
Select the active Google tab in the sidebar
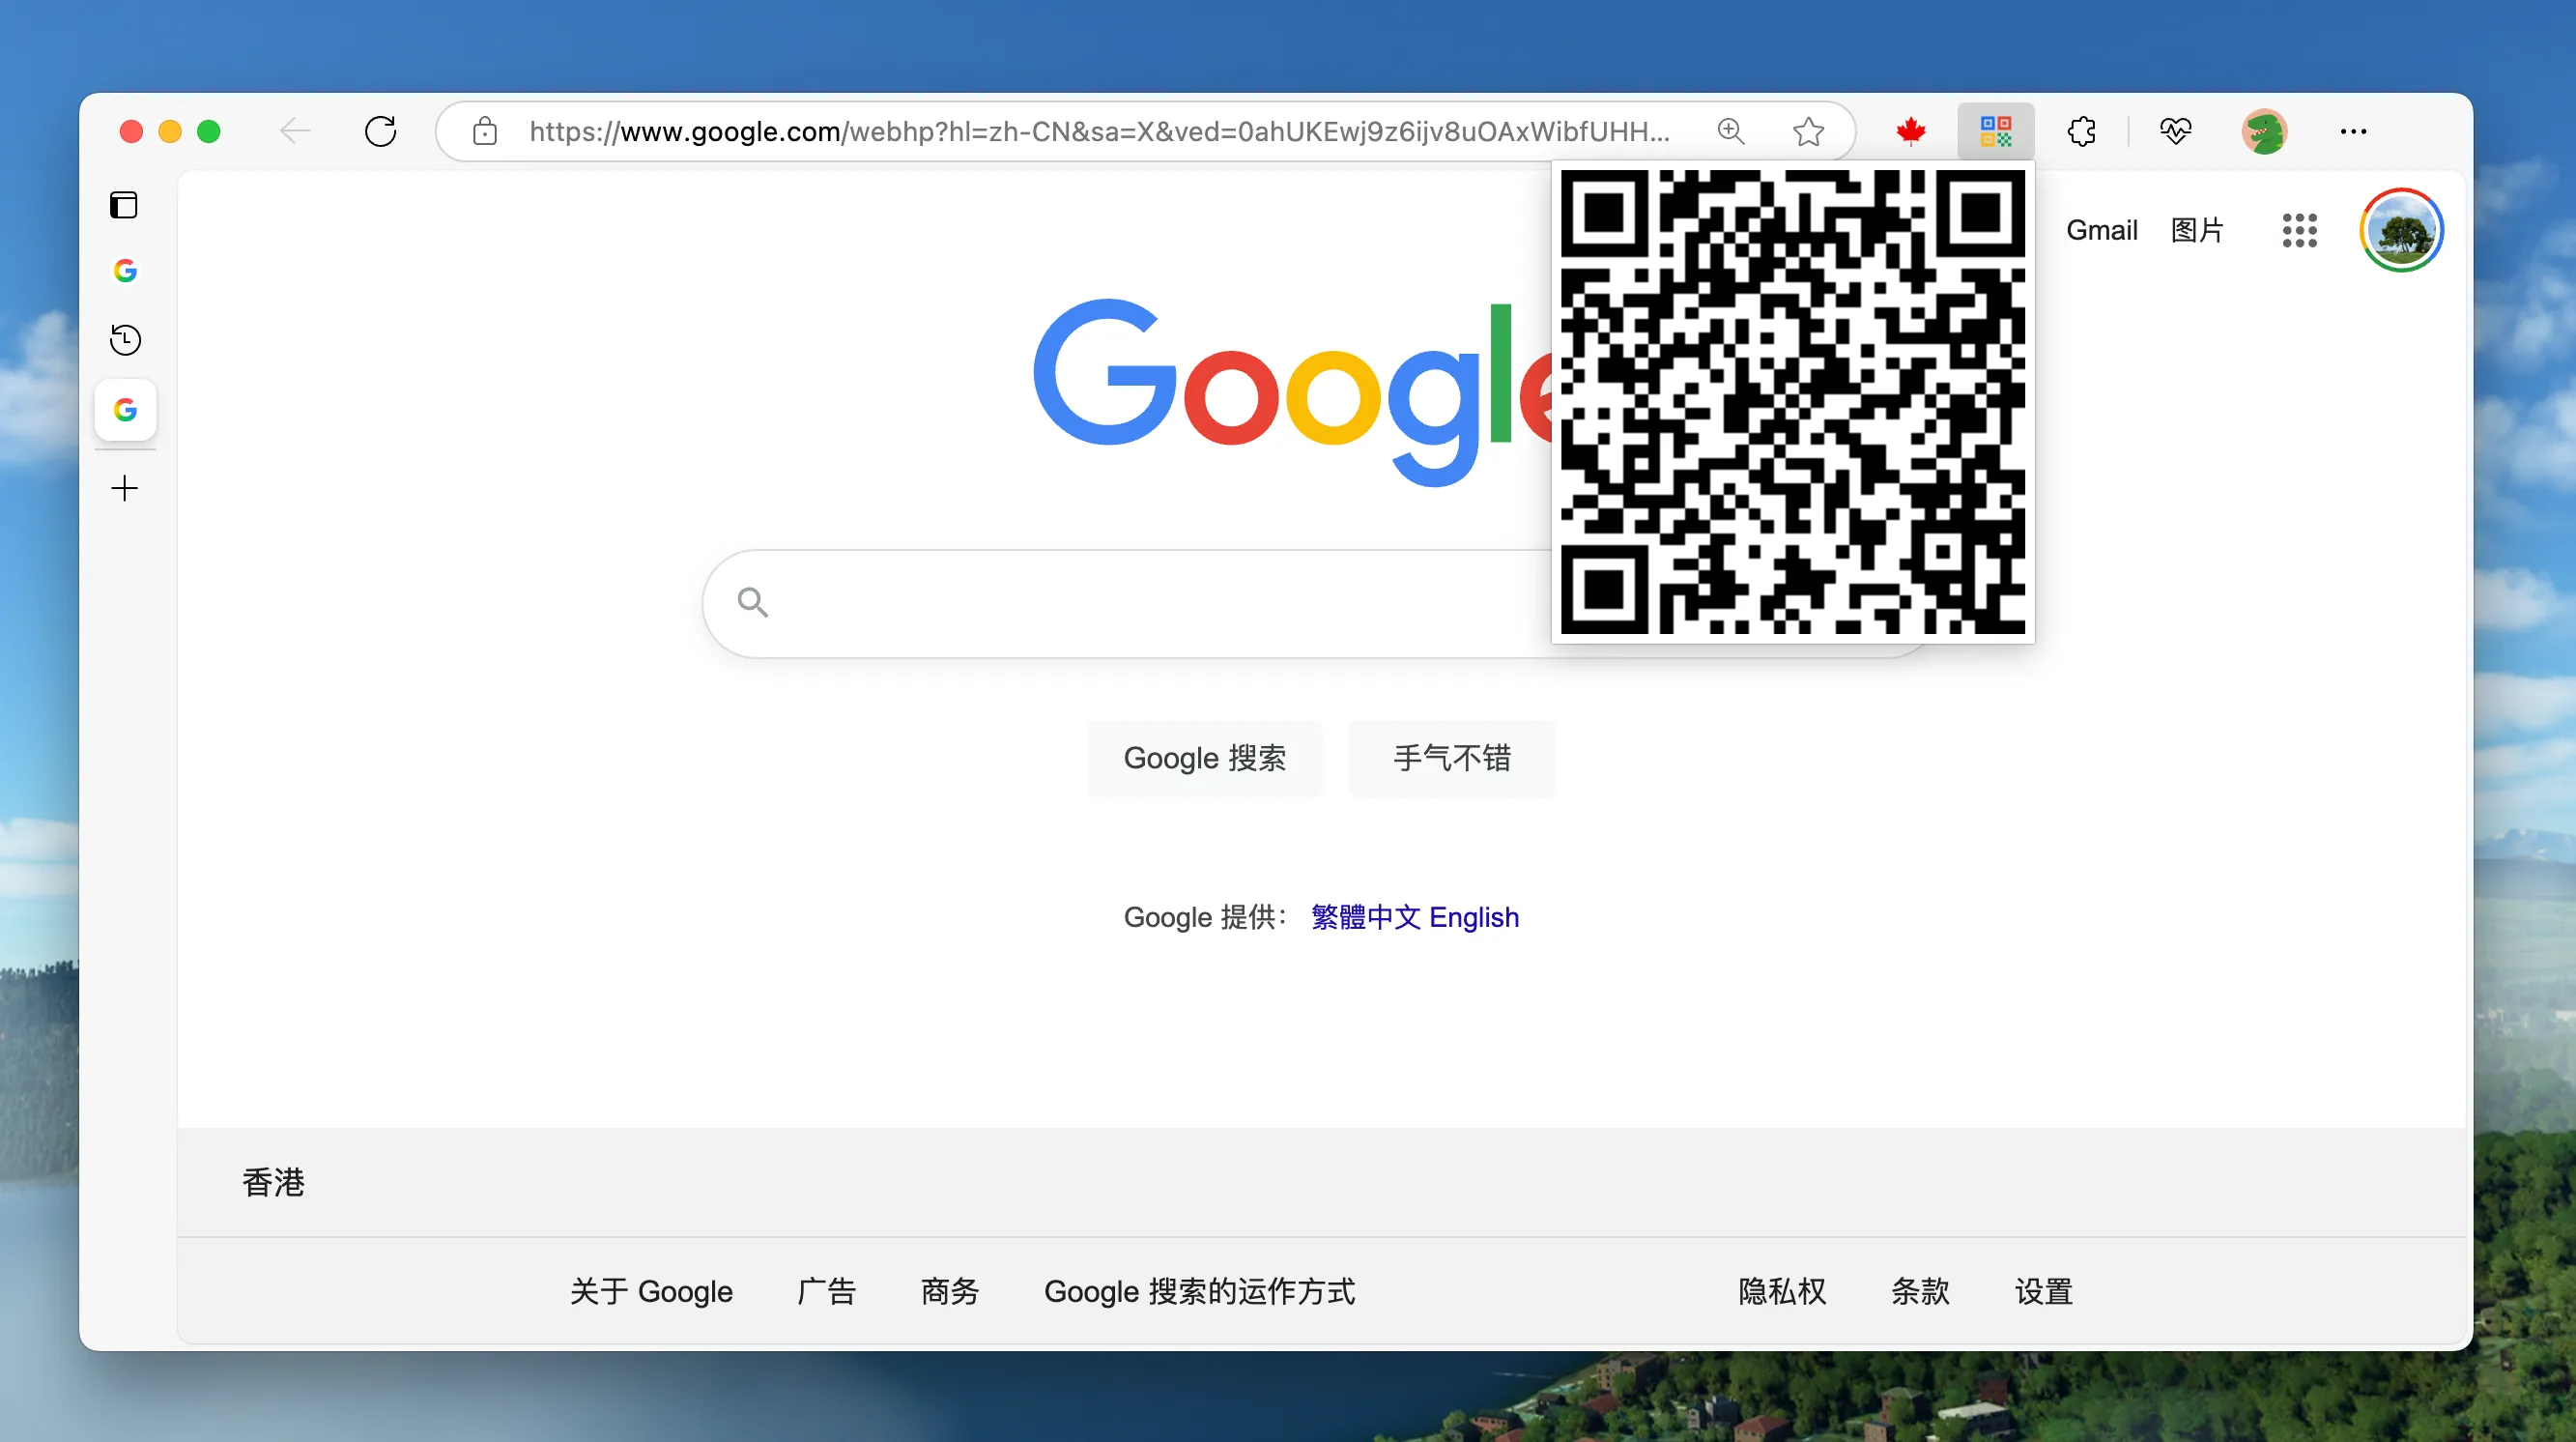coord(125,409)
